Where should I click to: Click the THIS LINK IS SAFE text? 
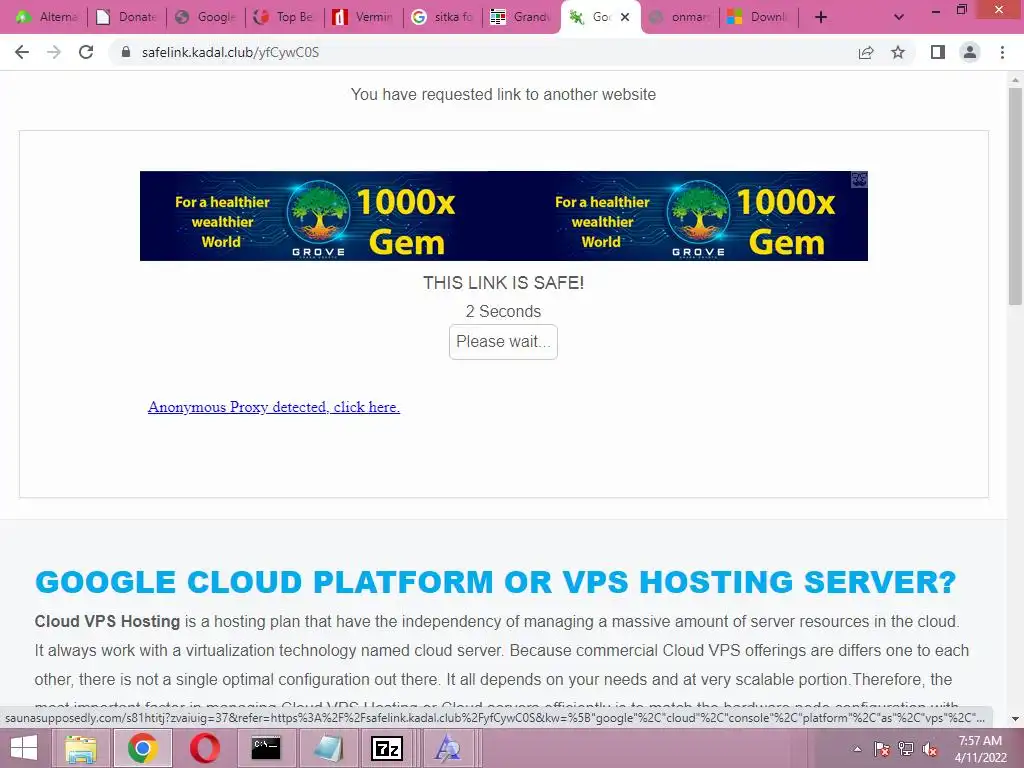[x=504, y=283]
